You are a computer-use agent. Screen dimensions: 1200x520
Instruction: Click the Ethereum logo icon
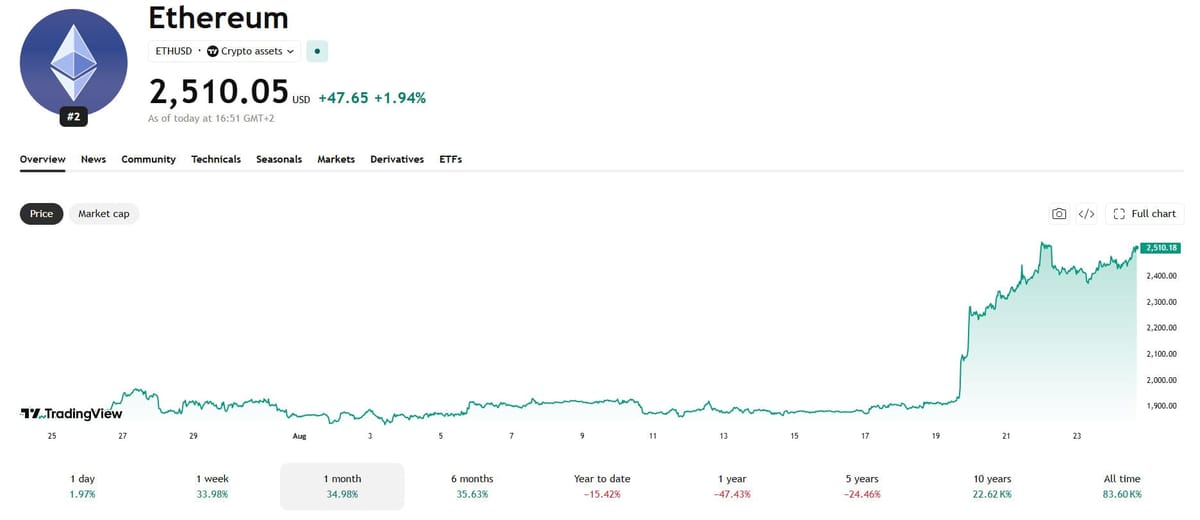(x=74, y=61)
